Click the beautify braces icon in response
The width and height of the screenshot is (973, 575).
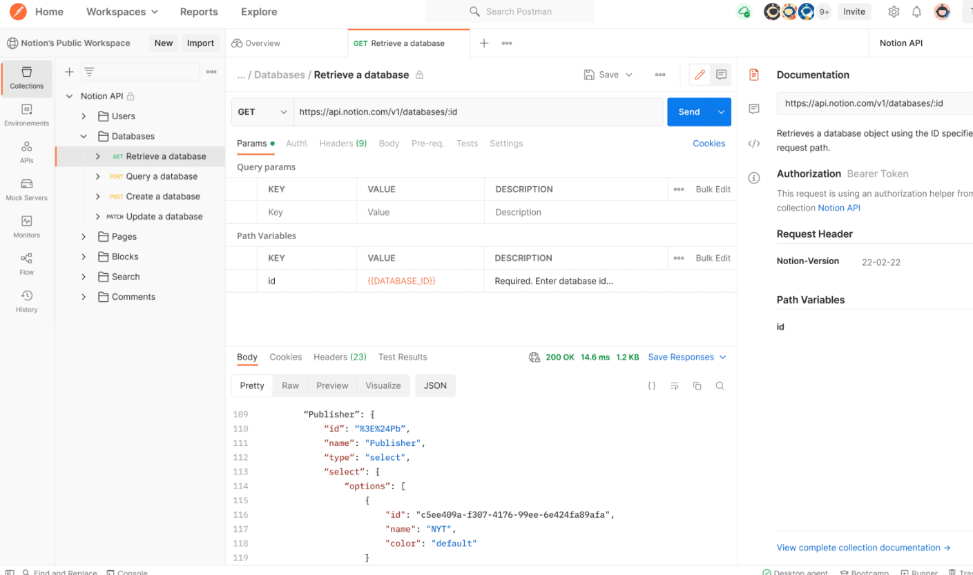coord(652,386)
